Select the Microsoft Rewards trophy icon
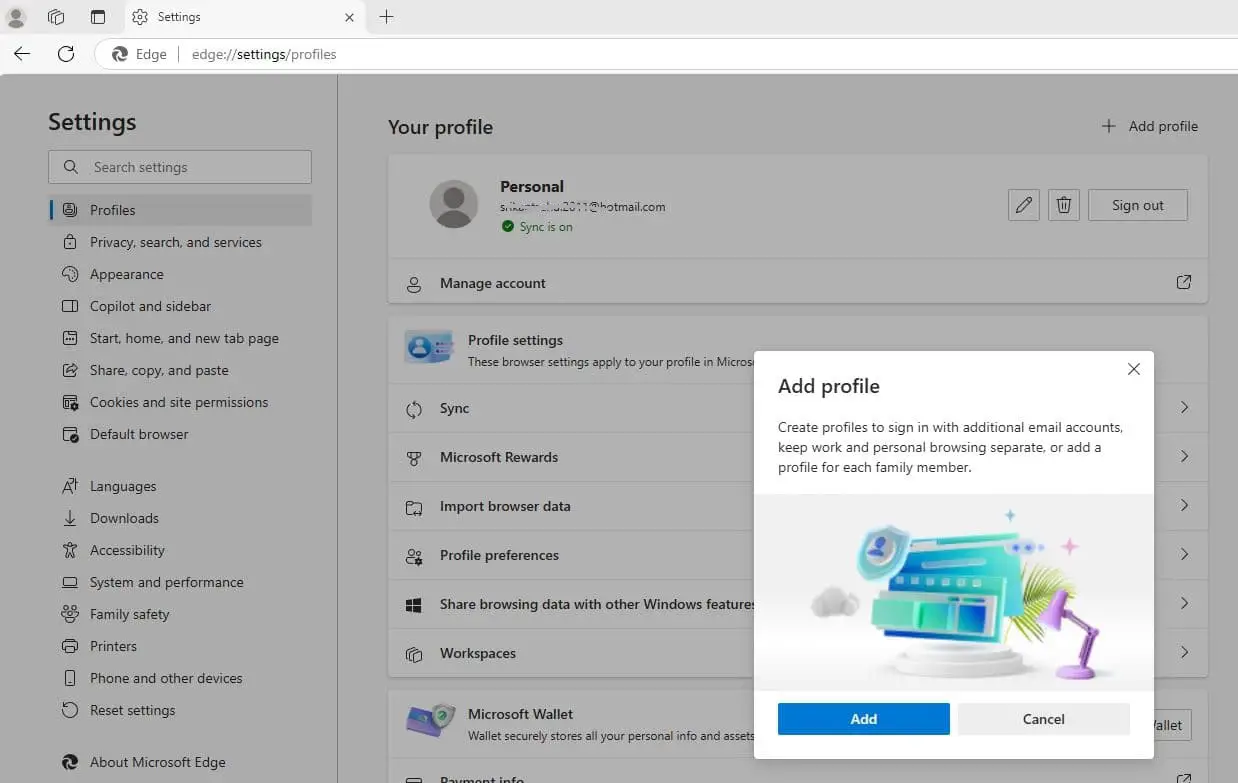The width and height of the screenshot is (1238, 783). (414, 457)
